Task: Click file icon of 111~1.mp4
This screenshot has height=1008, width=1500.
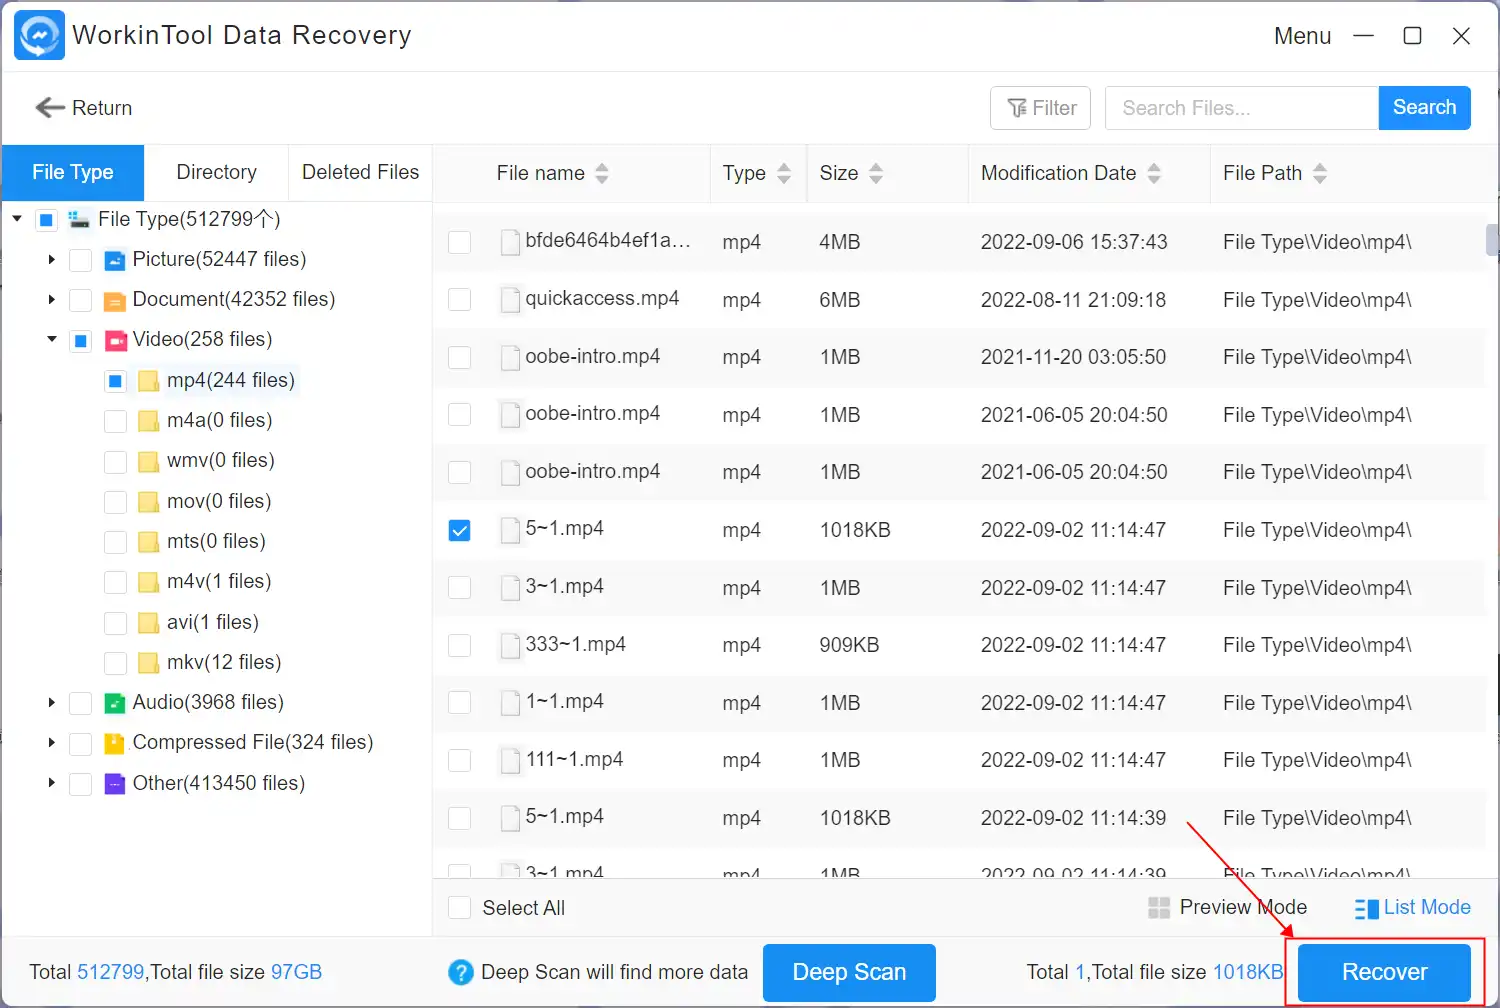Action: [510, 761]
